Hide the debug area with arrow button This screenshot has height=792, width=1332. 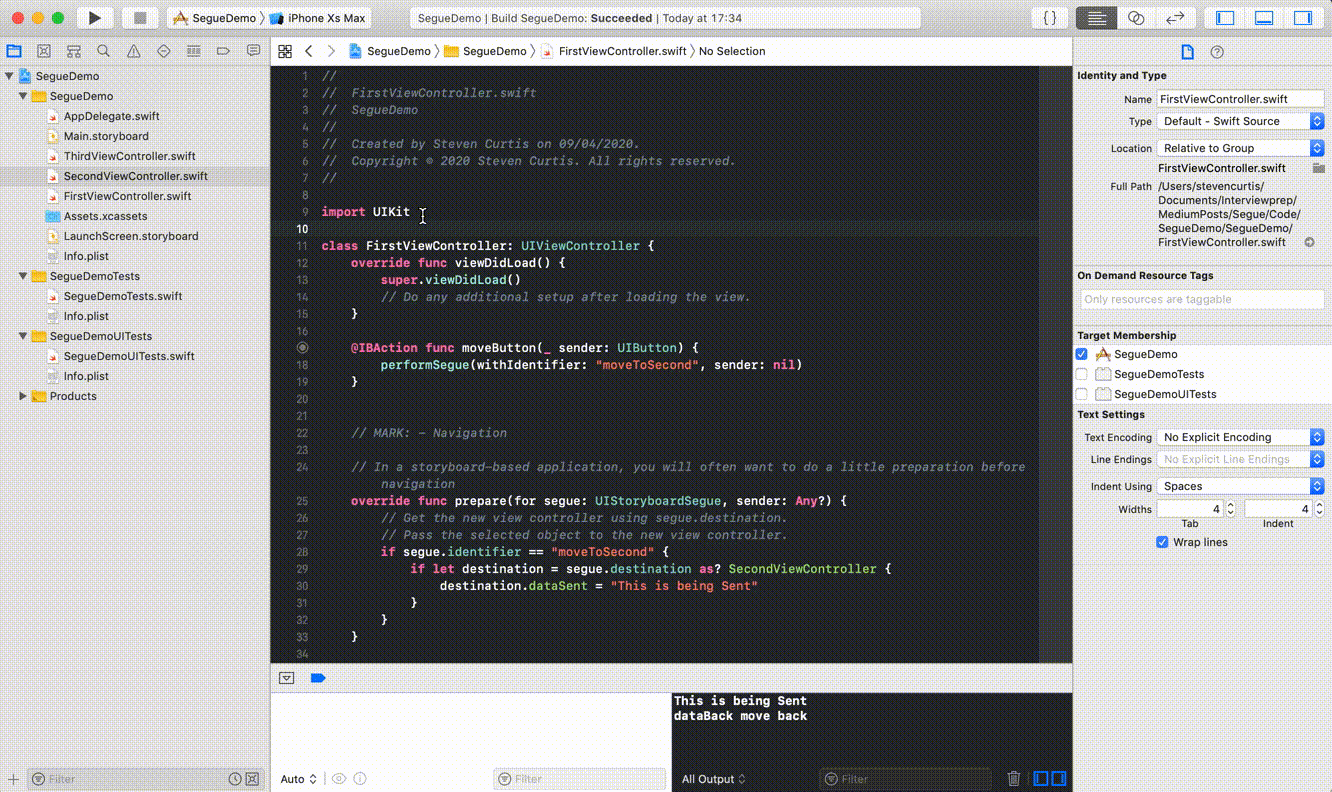(x=287, y=678)
